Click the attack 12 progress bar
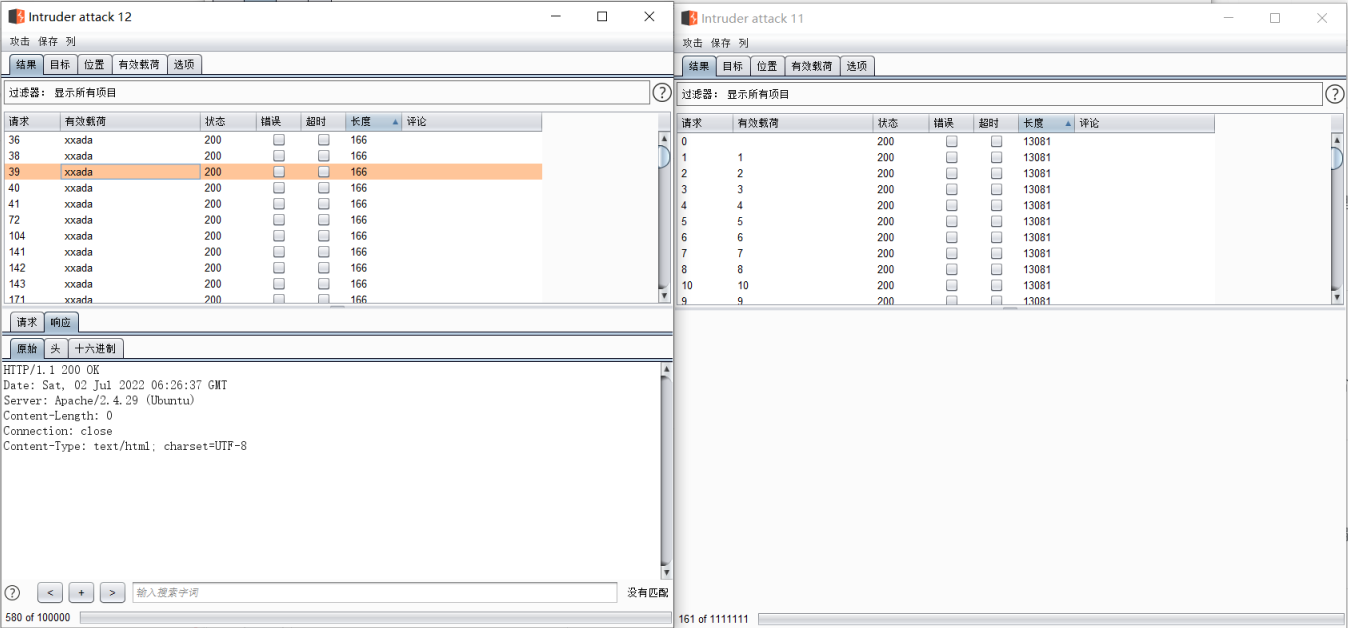The image size is (1348, 628). (374, 618)
